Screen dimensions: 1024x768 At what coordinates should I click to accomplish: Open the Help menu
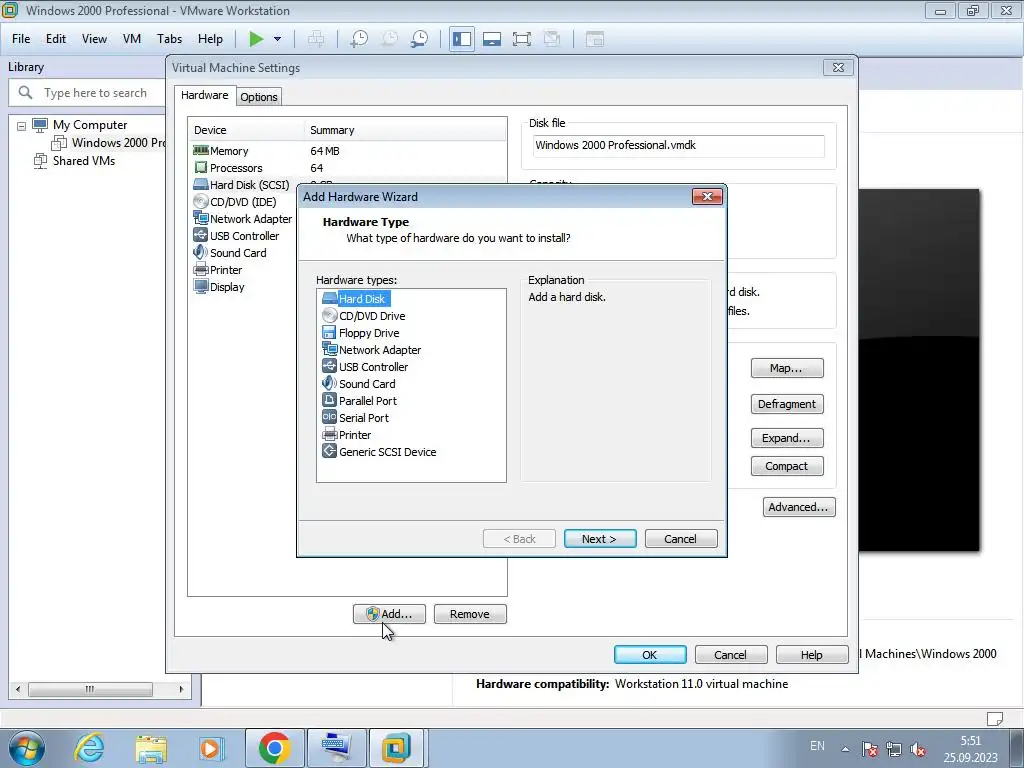coord(210,39)
